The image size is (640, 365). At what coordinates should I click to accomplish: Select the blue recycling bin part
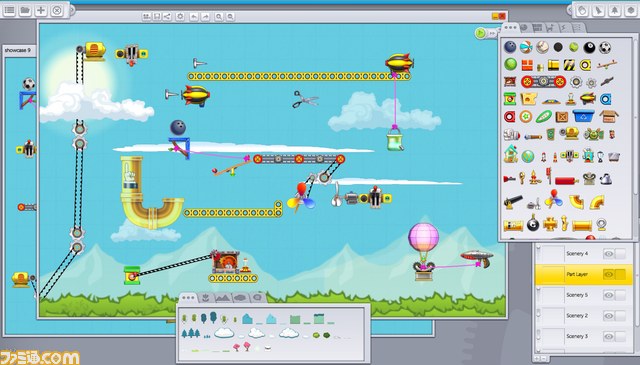coord(584,116)
